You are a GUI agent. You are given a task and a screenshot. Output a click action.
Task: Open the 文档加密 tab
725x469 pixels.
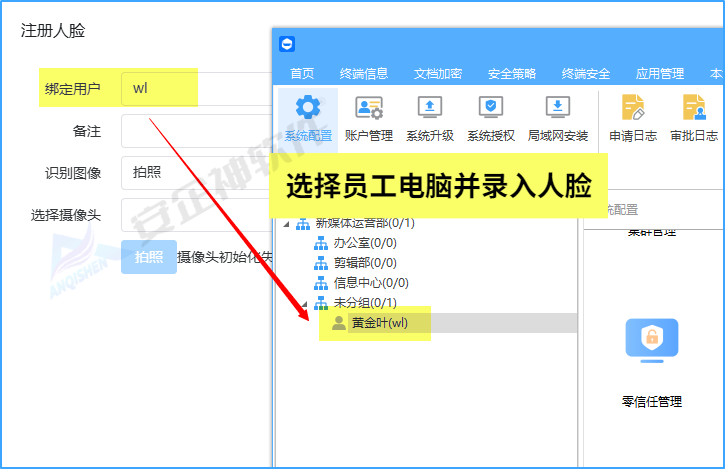pos(438,74)
